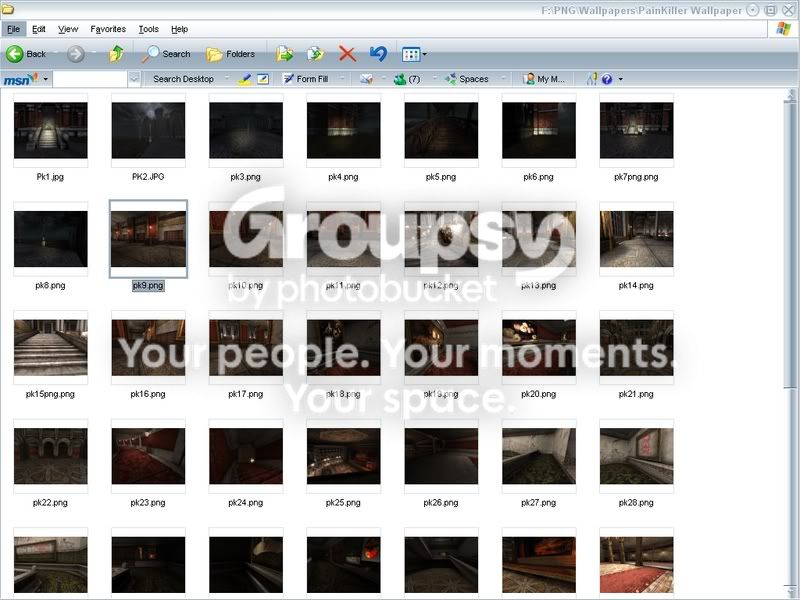800x600 pixels.
Task: Click the file name PK2.JPG
Action: pyautogui.click(x=148, y=177)
